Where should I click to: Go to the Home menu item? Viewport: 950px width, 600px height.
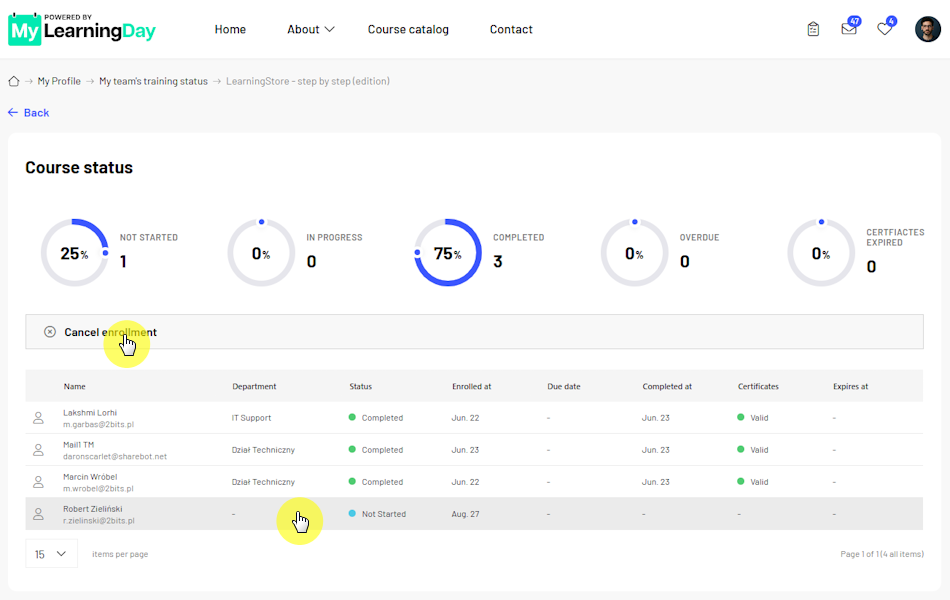230,29
